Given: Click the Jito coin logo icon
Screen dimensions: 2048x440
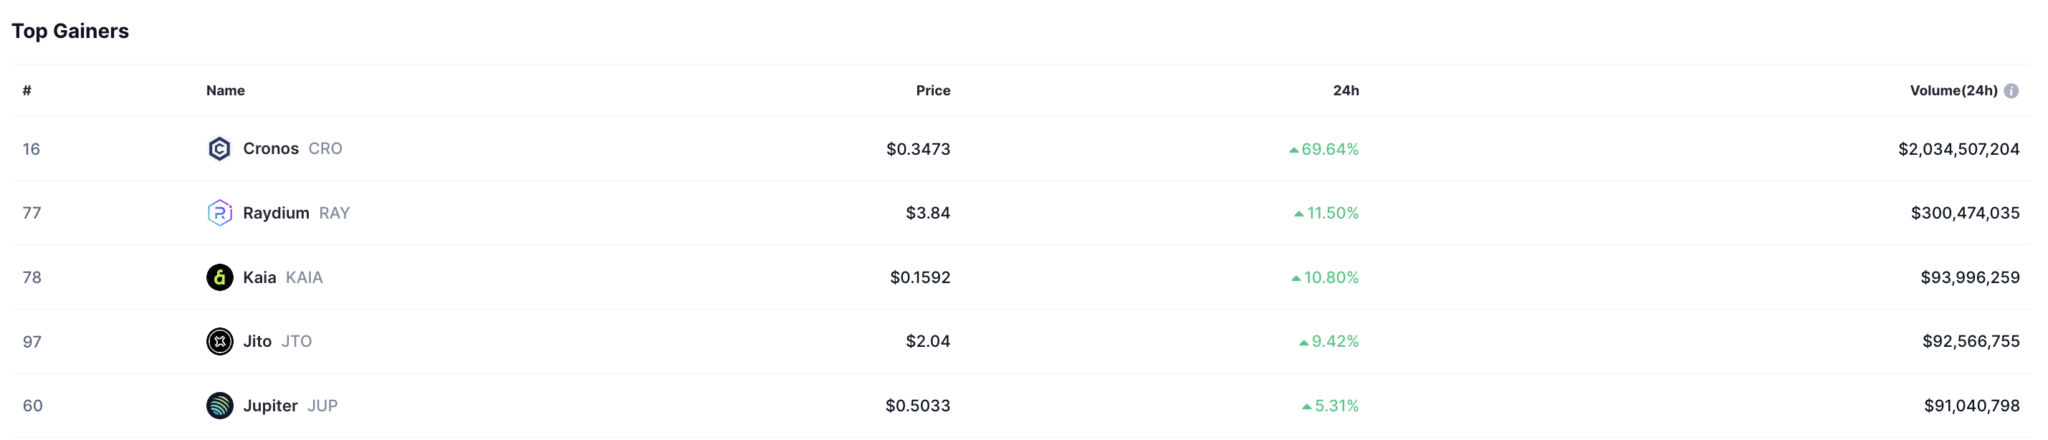Looking at the screenshot, I should click(x=219, y=341).
